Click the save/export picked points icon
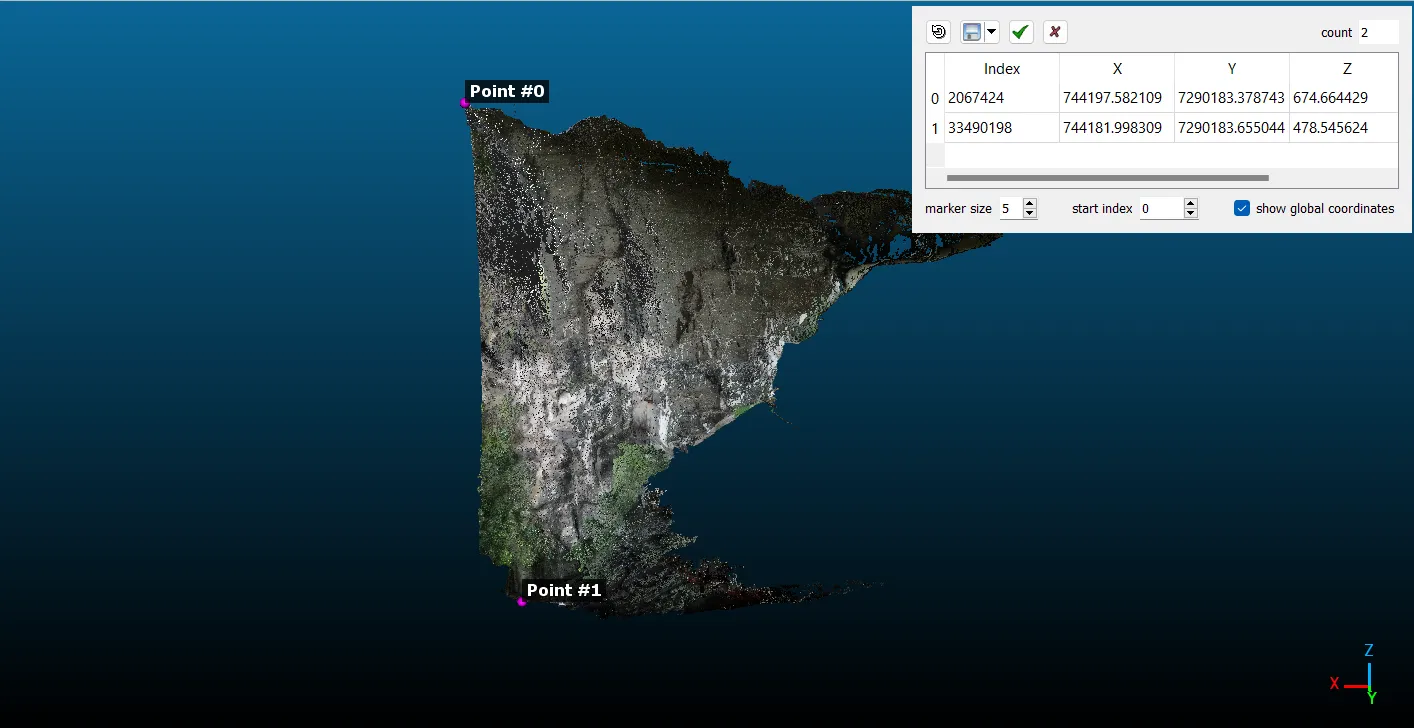The height and width of the screenshot is (728, 1414). point(971,32)
